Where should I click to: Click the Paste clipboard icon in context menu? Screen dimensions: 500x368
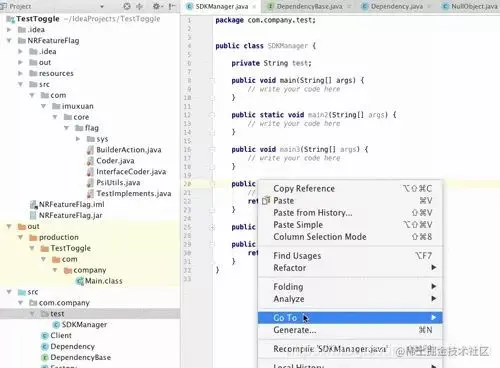(x=266, y=201)
